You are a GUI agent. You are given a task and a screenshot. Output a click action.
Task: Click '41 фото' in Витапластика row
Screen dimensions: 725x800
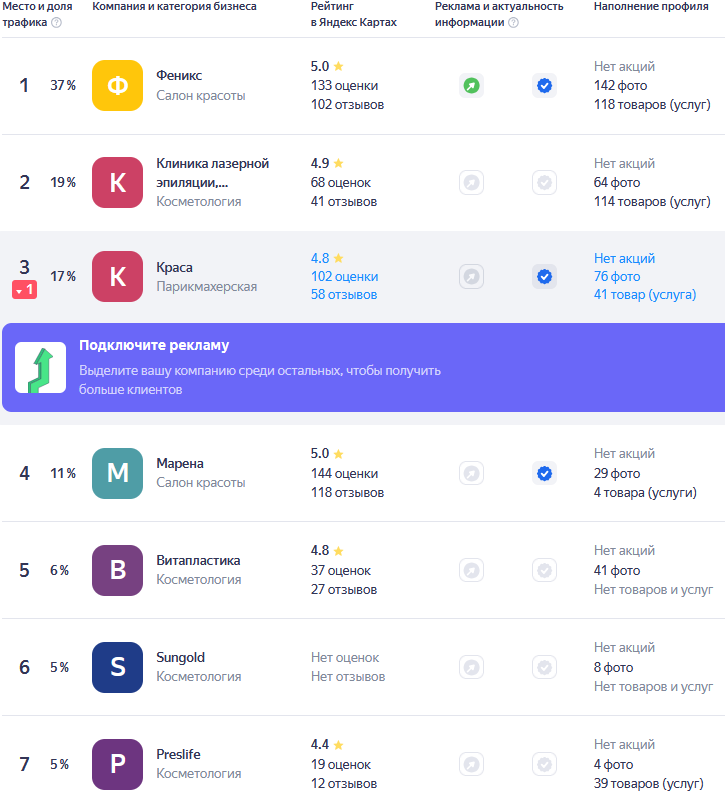617,570
